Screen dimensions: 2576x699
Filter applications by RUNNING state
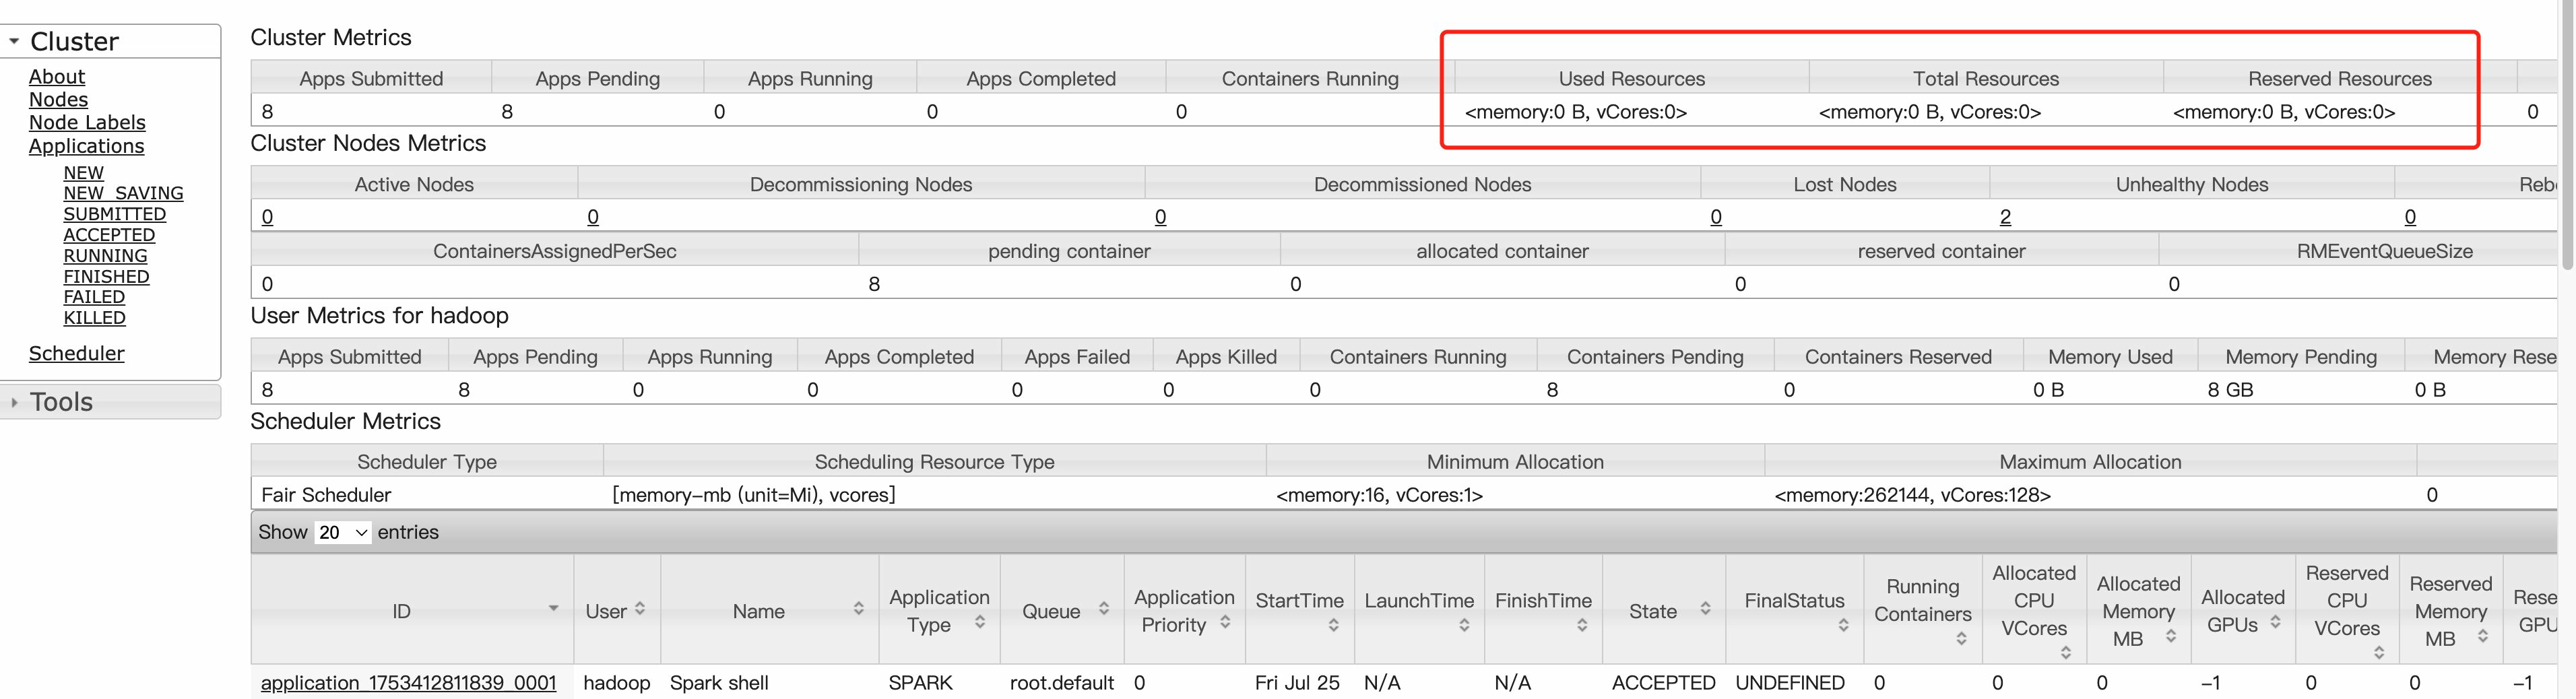[105, 256]
